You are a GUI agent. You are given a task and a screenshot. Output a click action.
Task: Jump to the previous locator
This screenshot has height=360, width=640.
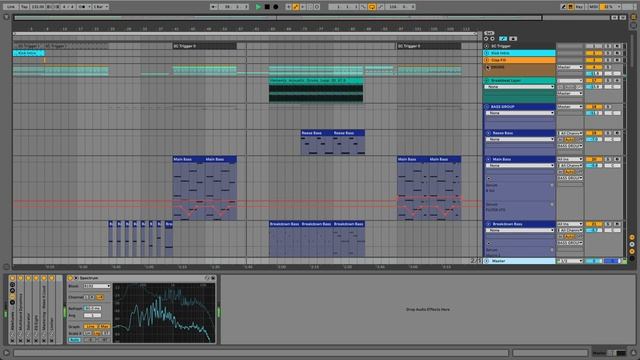click(486, 38)
